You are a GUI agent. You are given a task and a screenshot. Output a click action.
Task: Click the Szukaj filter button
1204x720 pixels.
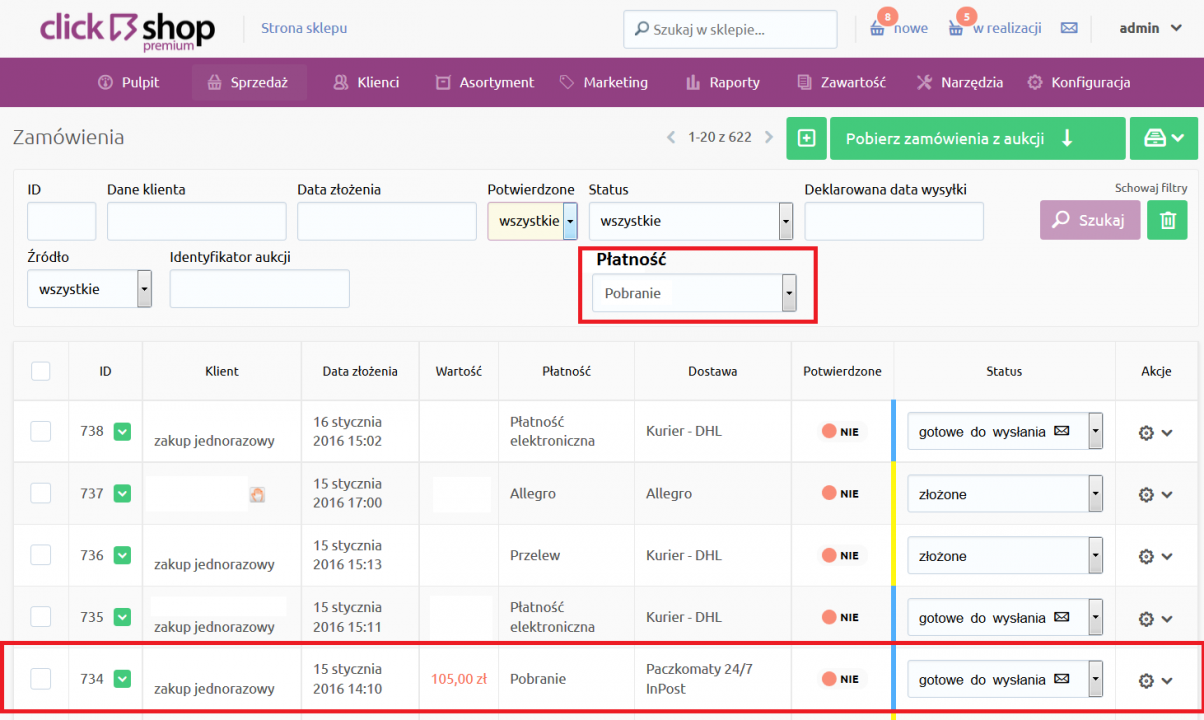point(1090,220)
